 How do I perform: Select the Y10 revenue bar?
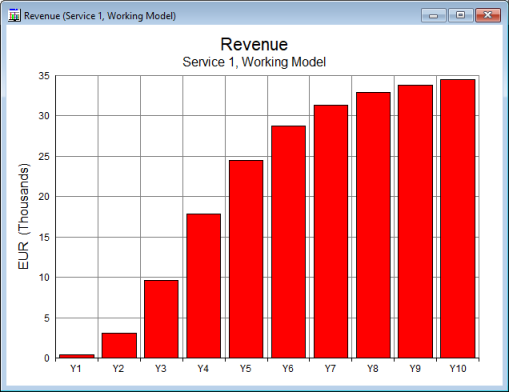tap(458, 219)
